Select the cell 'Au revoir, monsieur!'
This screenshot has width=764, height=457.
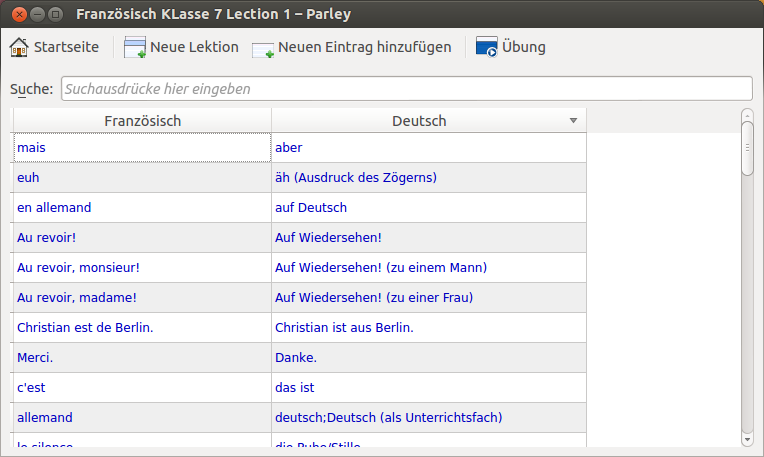click(142, 267)
